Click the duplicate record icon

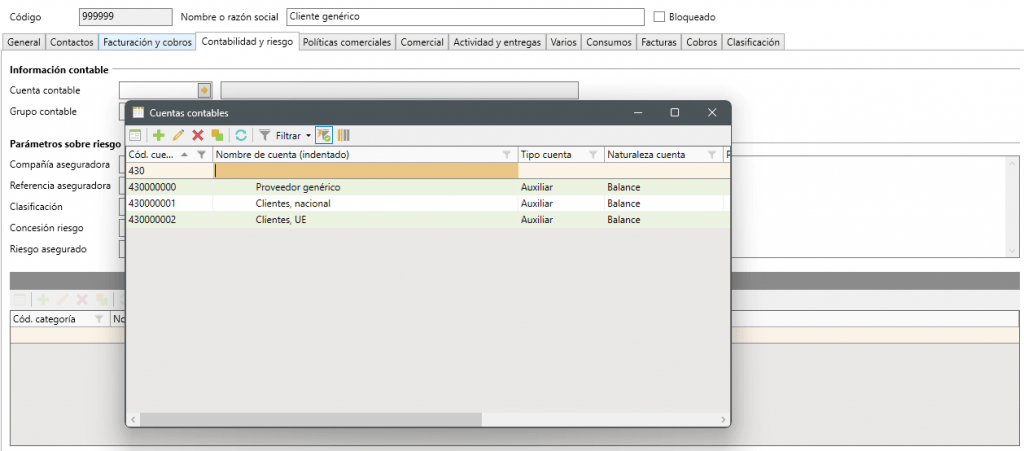(x=217, y=135)
